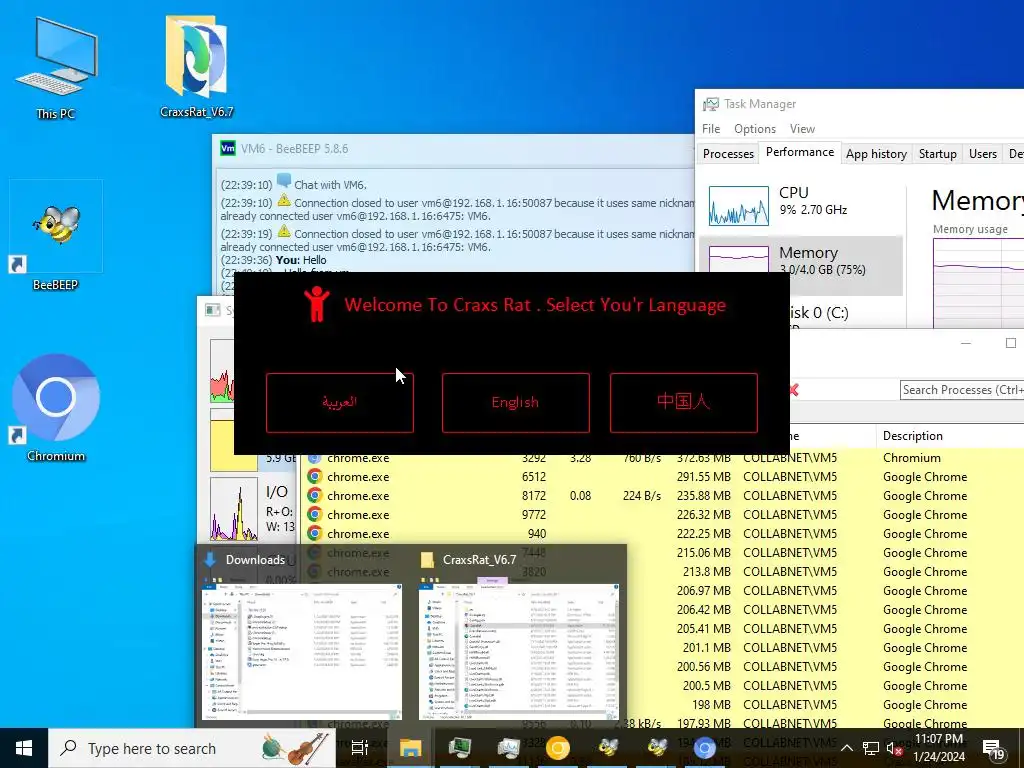
Task: Click the 213.8 MB memory value
Action: click(x=707, y=571)
